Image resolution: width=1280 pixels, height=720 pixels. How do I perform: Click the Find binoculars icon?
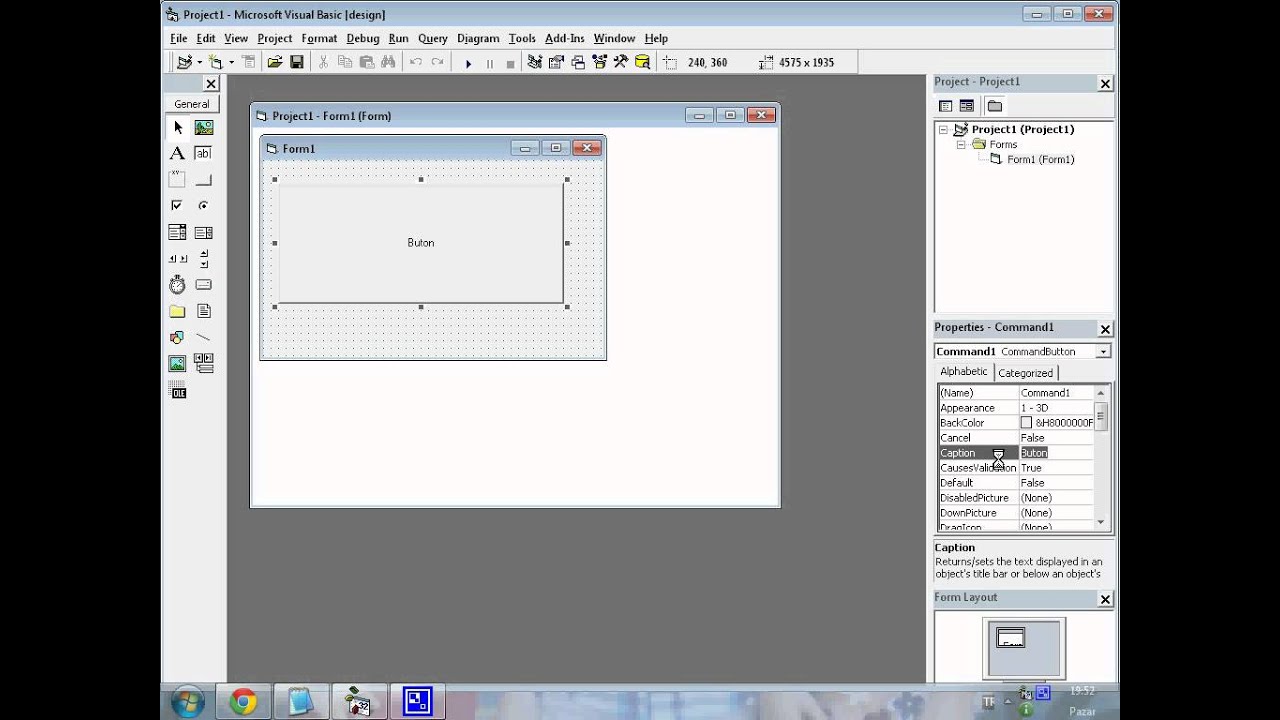click(388, 62)
